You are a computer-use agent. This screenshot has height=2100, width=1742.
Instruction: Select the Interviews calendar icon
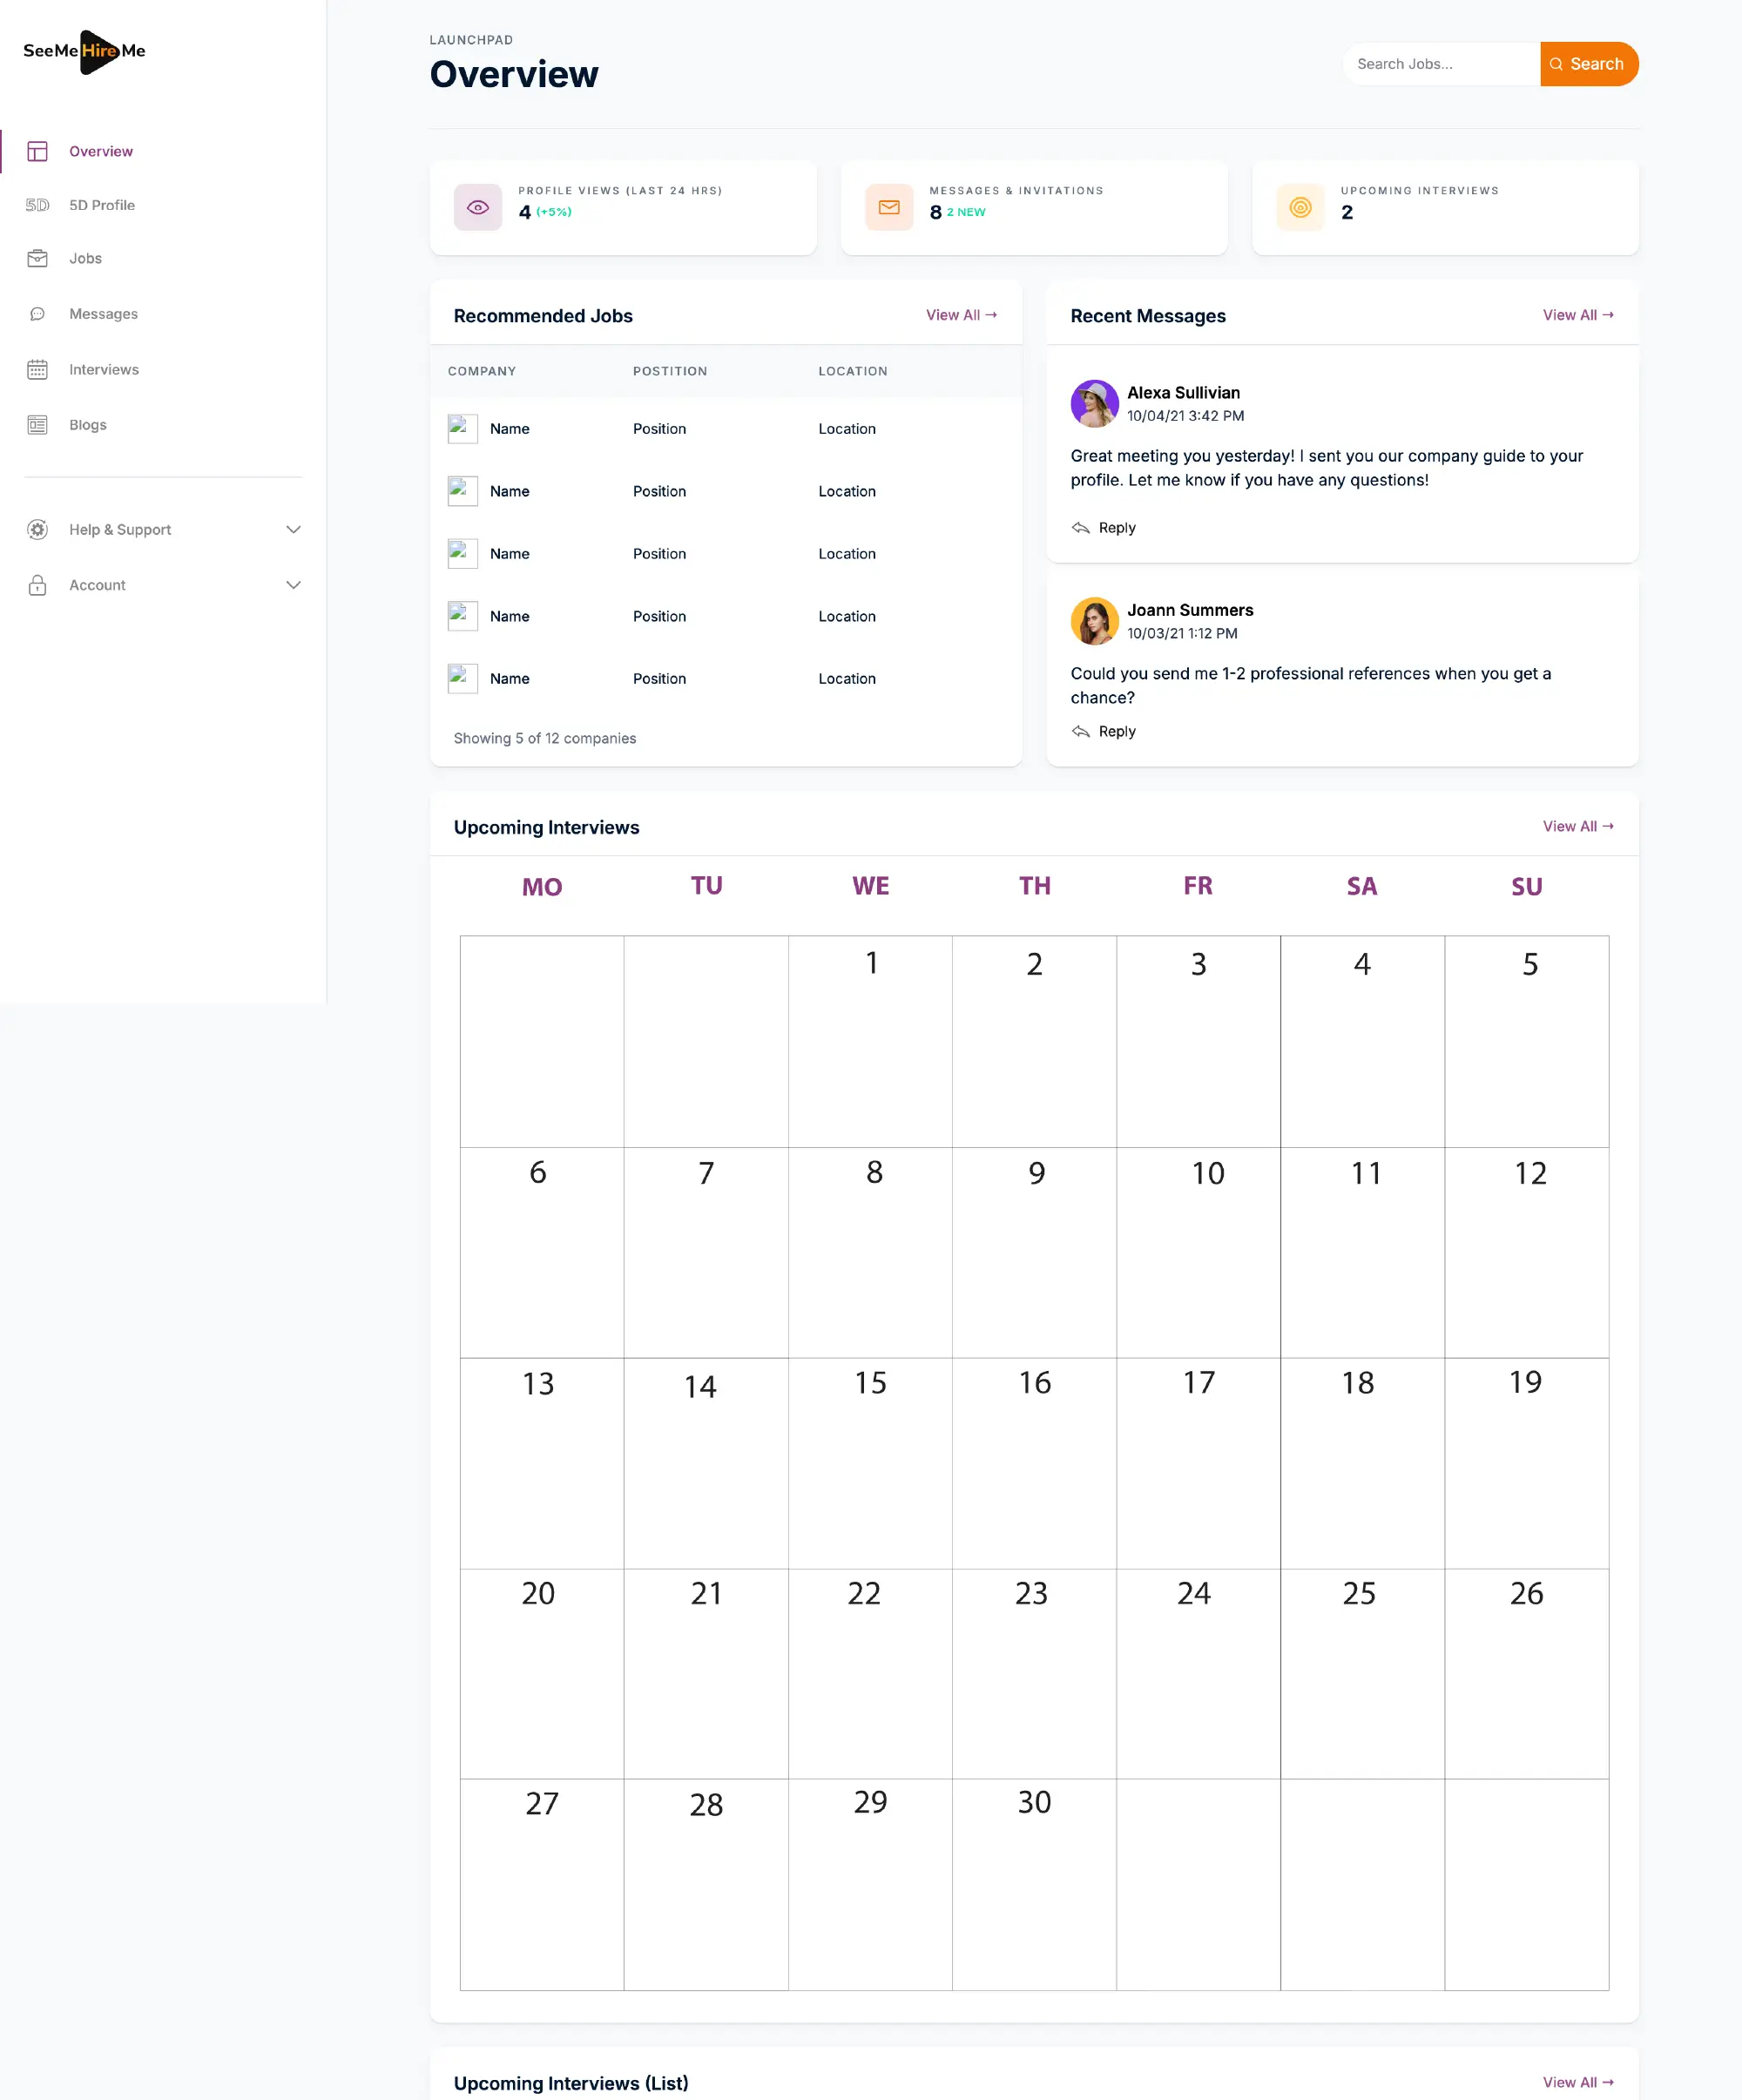[x=37, y=369]
